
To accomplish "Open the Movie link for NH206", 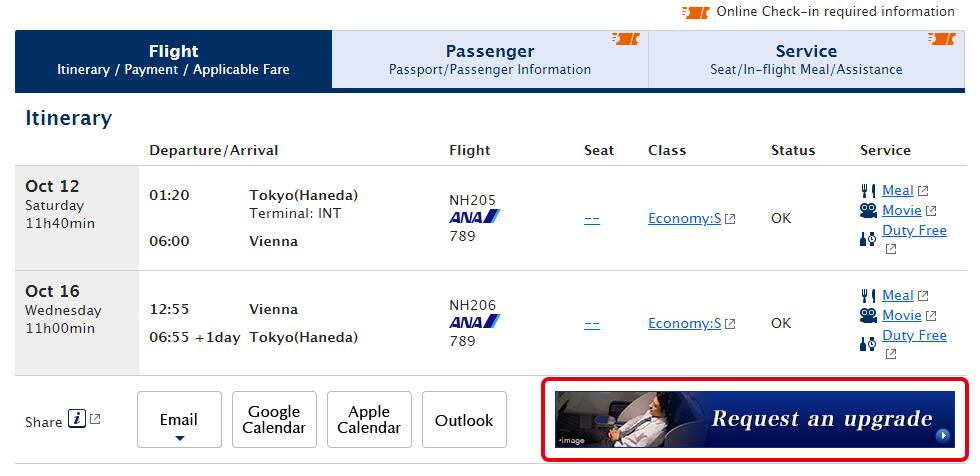I will (x=901, y=316).
